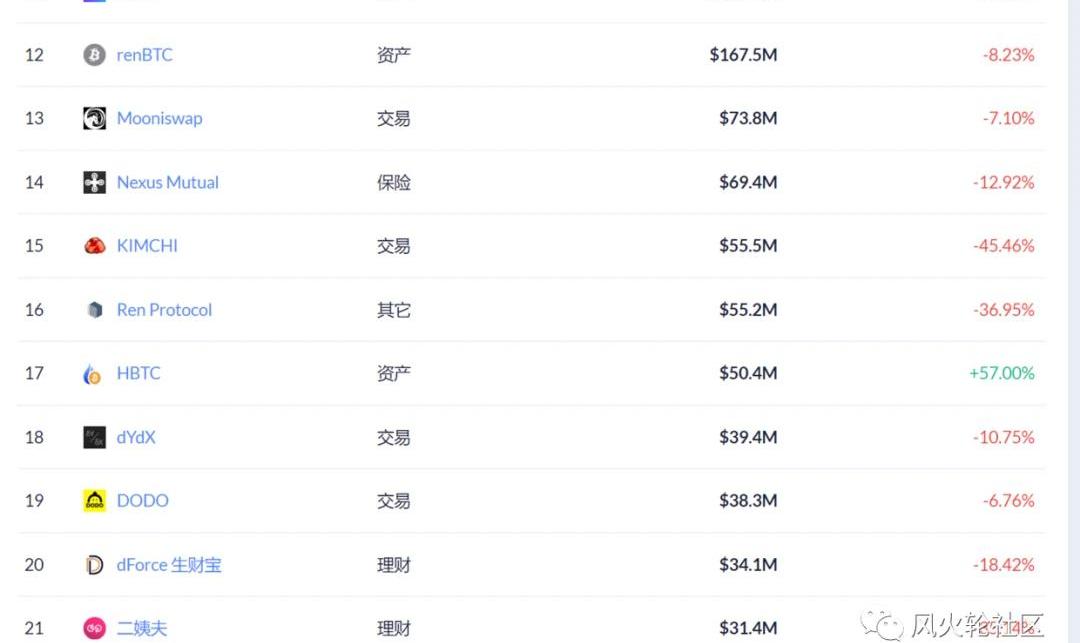Viewport: 1080px width, 643px height.
Task: Open the Mooniswap project link
Action: coord(159,118)
